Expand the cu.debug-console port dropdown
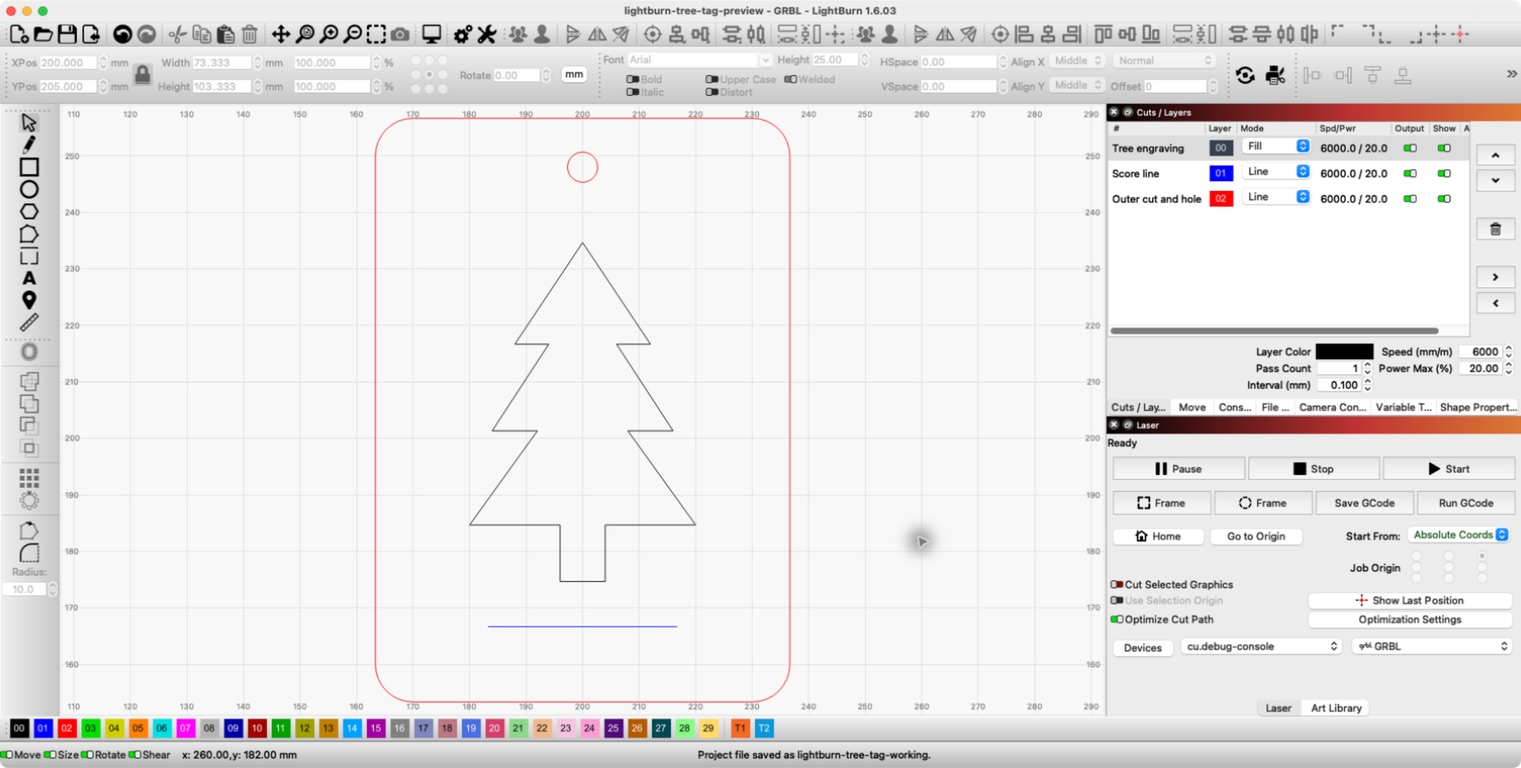The width and height of the screenshot is (1521, 768). pos(1261,647)
